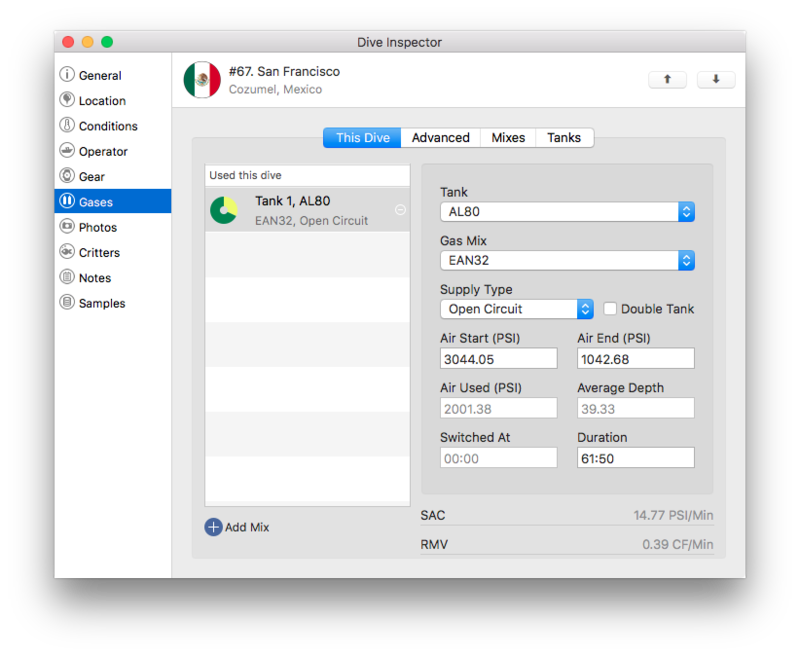Go to previous dive with up arrow

click(667, 80)
